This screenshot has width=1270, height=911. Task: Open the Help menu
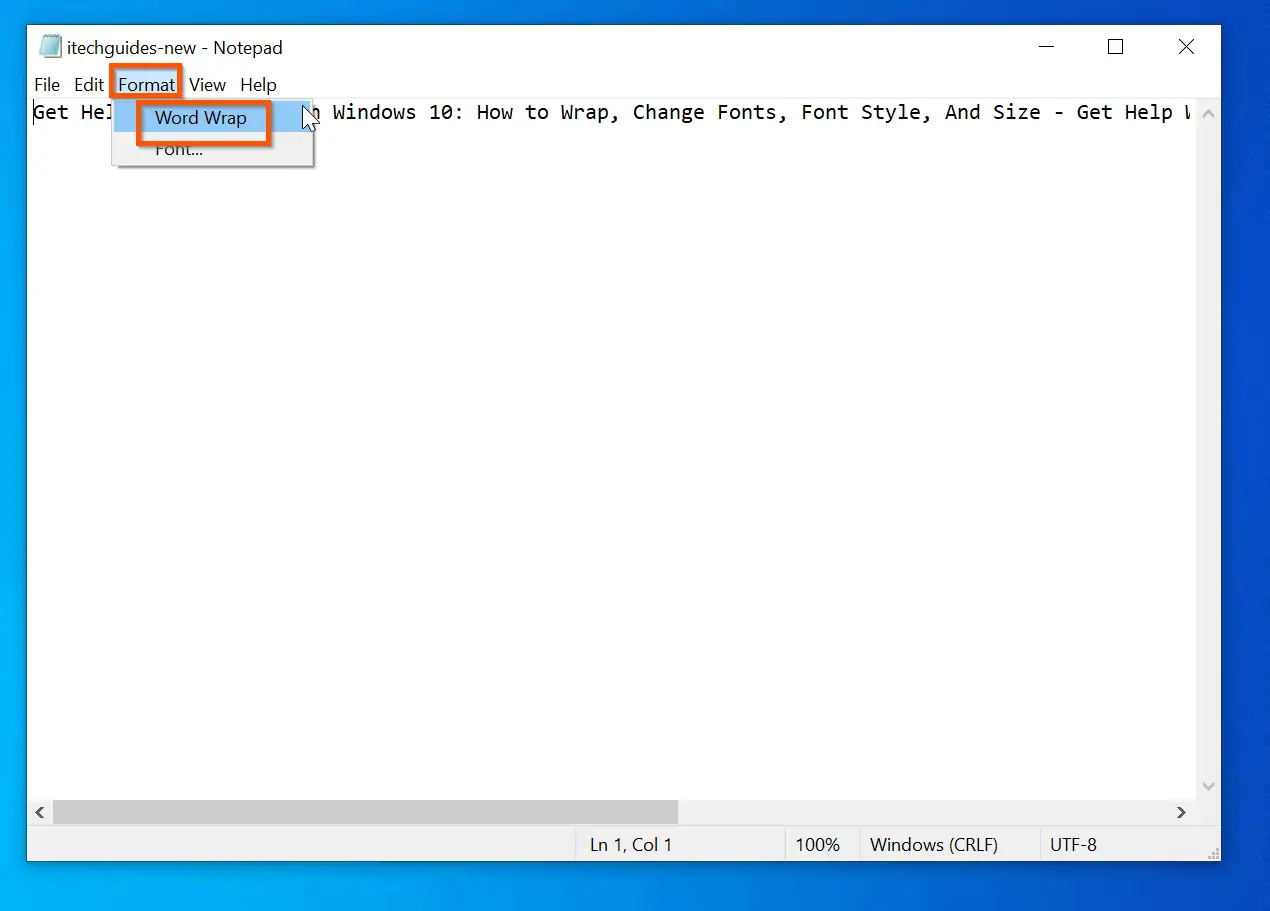tap(258, 85)
